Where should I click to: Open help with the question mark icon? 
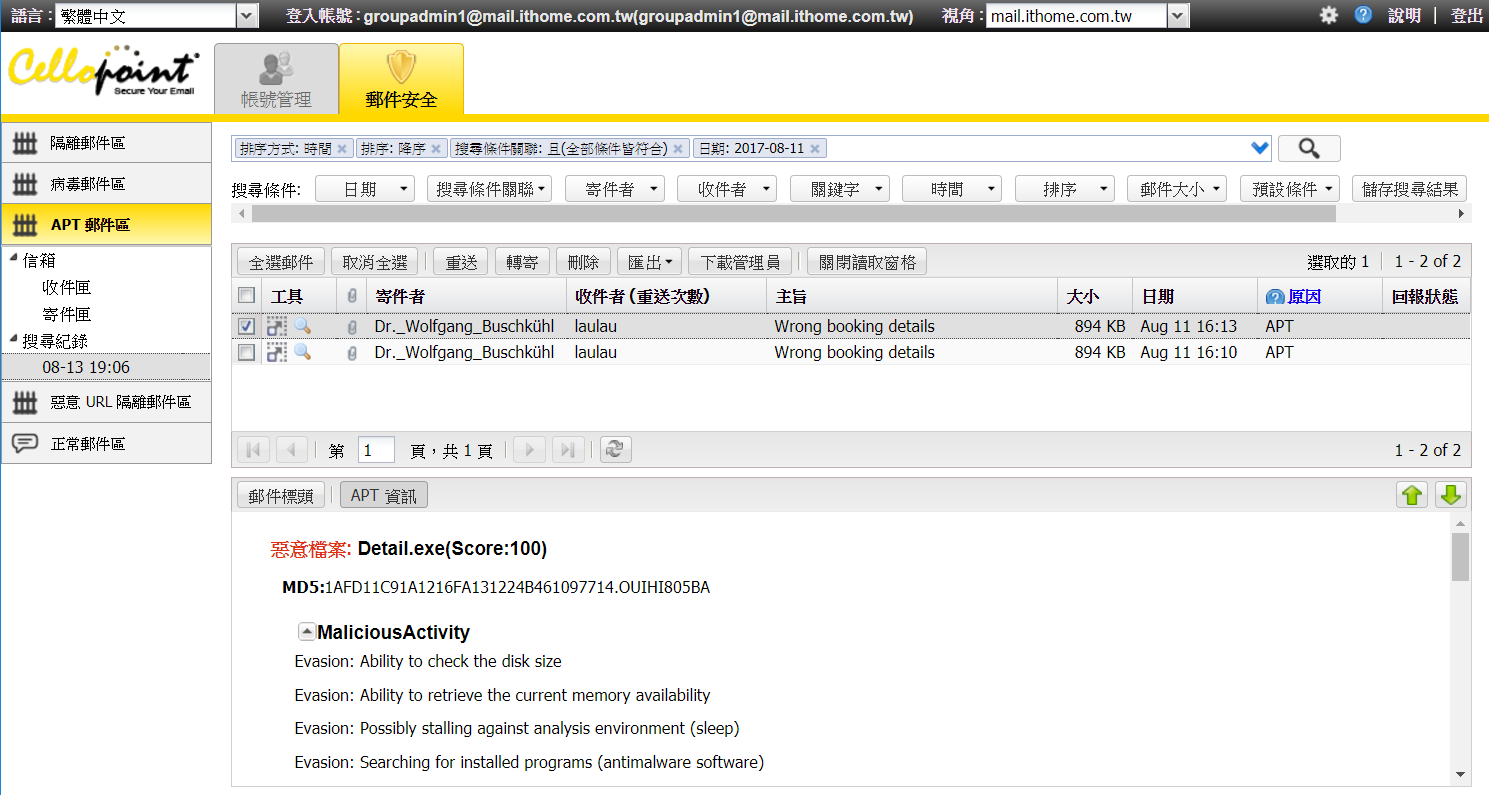[1362, 15]
